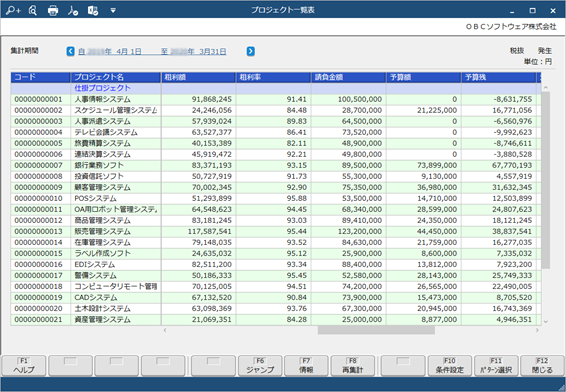Click the printer icon
This screenshot has width=566, height=392.
(53, 10)
